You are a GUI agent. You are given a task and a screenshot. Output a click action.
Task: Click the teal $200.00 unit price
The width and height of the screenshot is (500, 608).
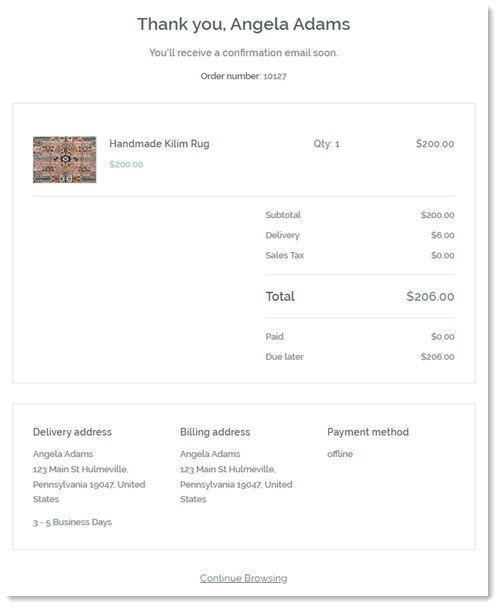[x=126, y=164]
